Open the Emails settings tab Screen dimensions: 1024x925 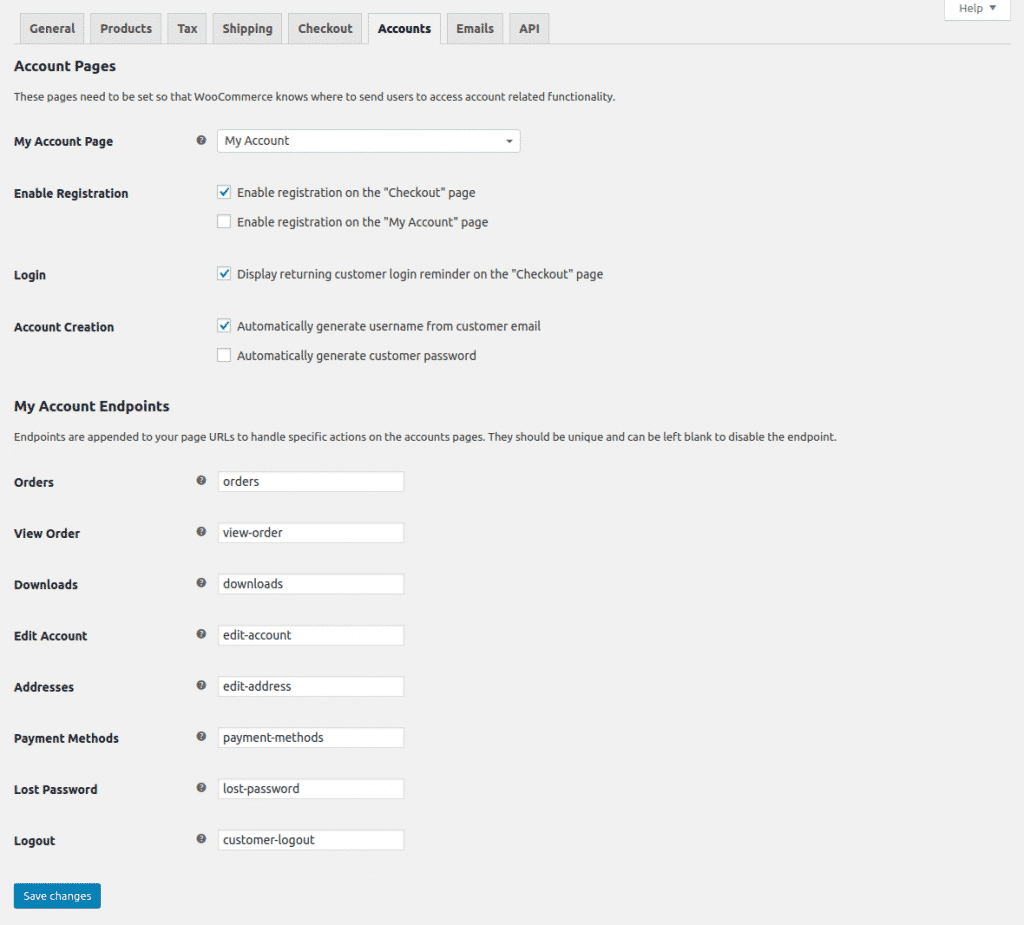475,29
